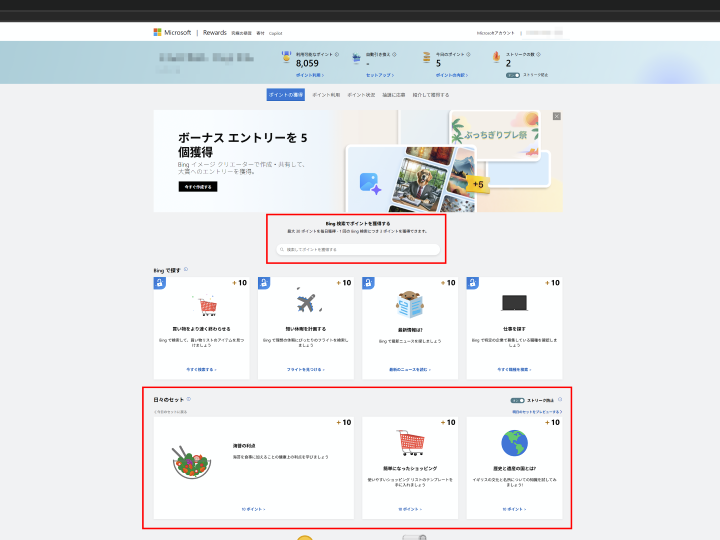Screen dimensions: 720x540
Task: Click the info icon beside daily set heading
Action: pos(189,399)
